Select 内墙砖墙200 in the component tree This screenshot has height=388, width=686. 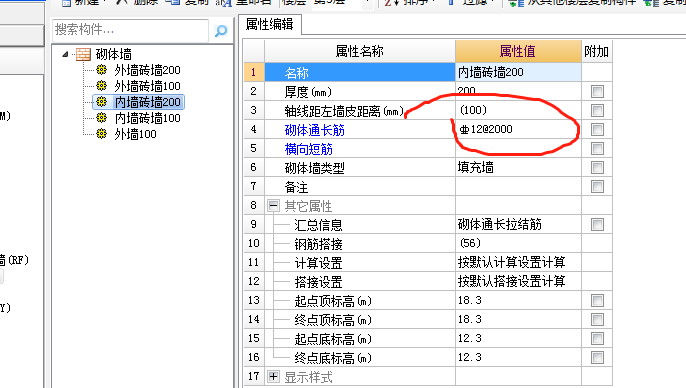[x=147, y=102]
